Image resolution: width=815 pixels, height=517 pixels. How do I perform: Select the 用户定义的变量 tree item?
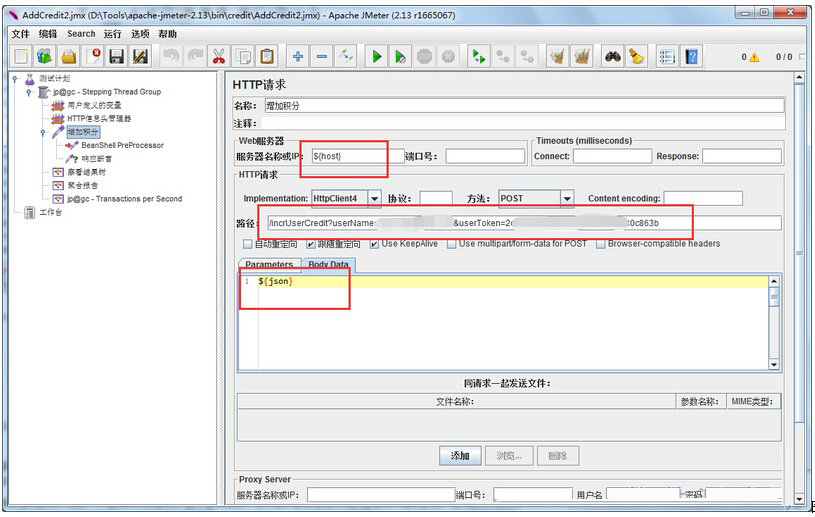point(94,105)
